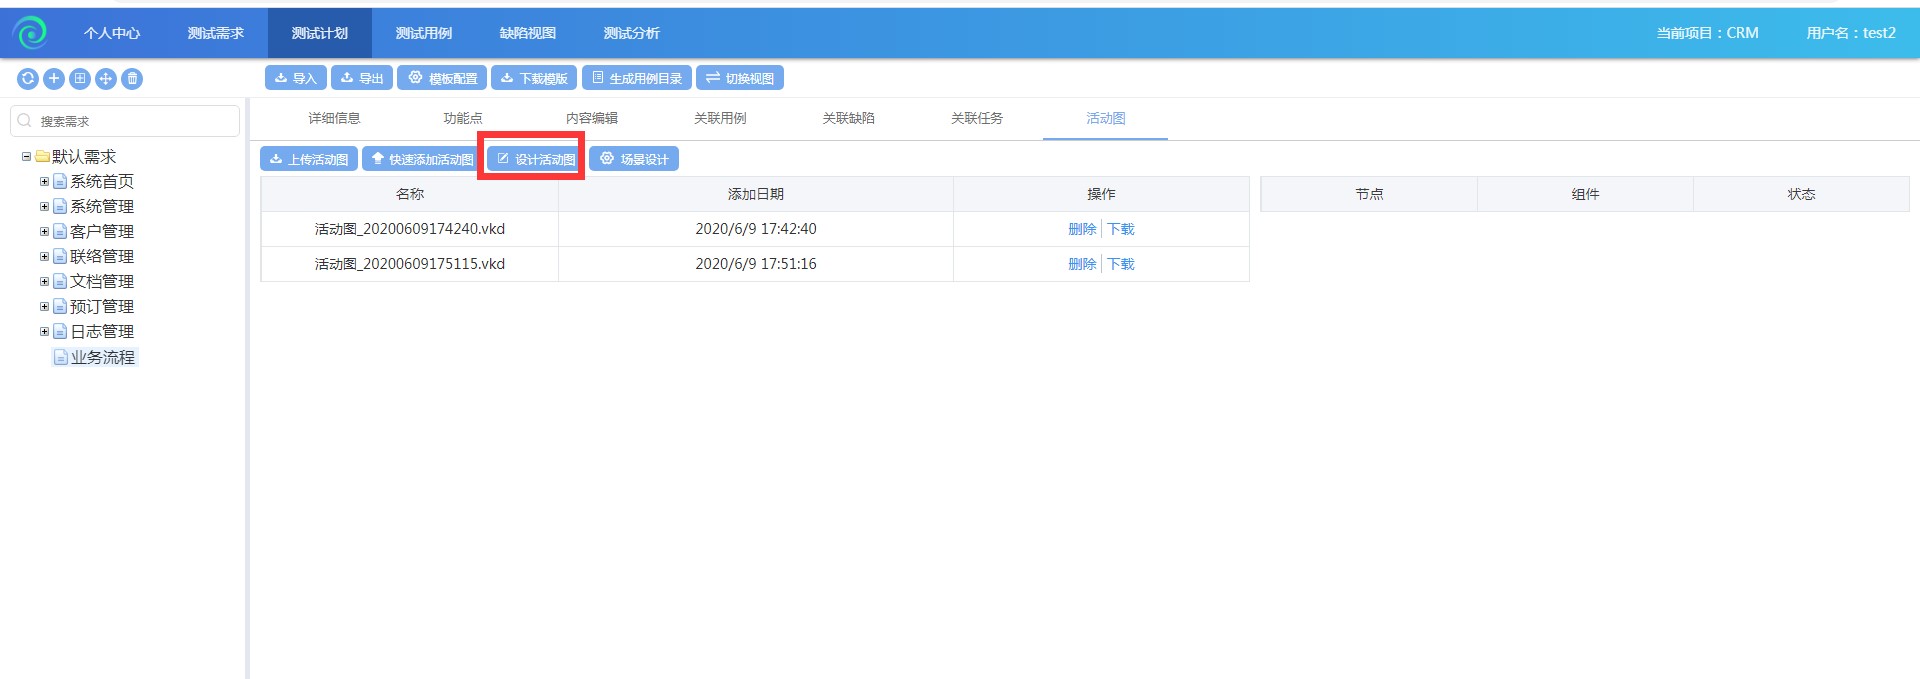Click the refresh icon above the requirement tree
This screenshot has width=1920, height=679.
[28, 79]
